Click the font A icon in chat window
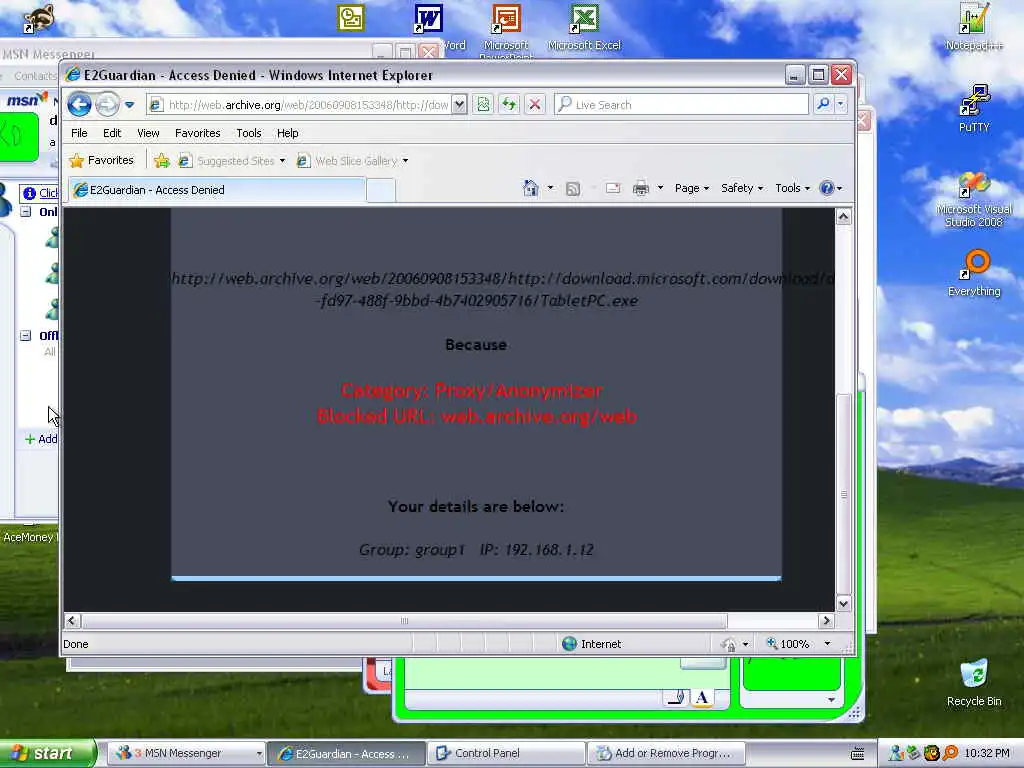 coord(702,697)
